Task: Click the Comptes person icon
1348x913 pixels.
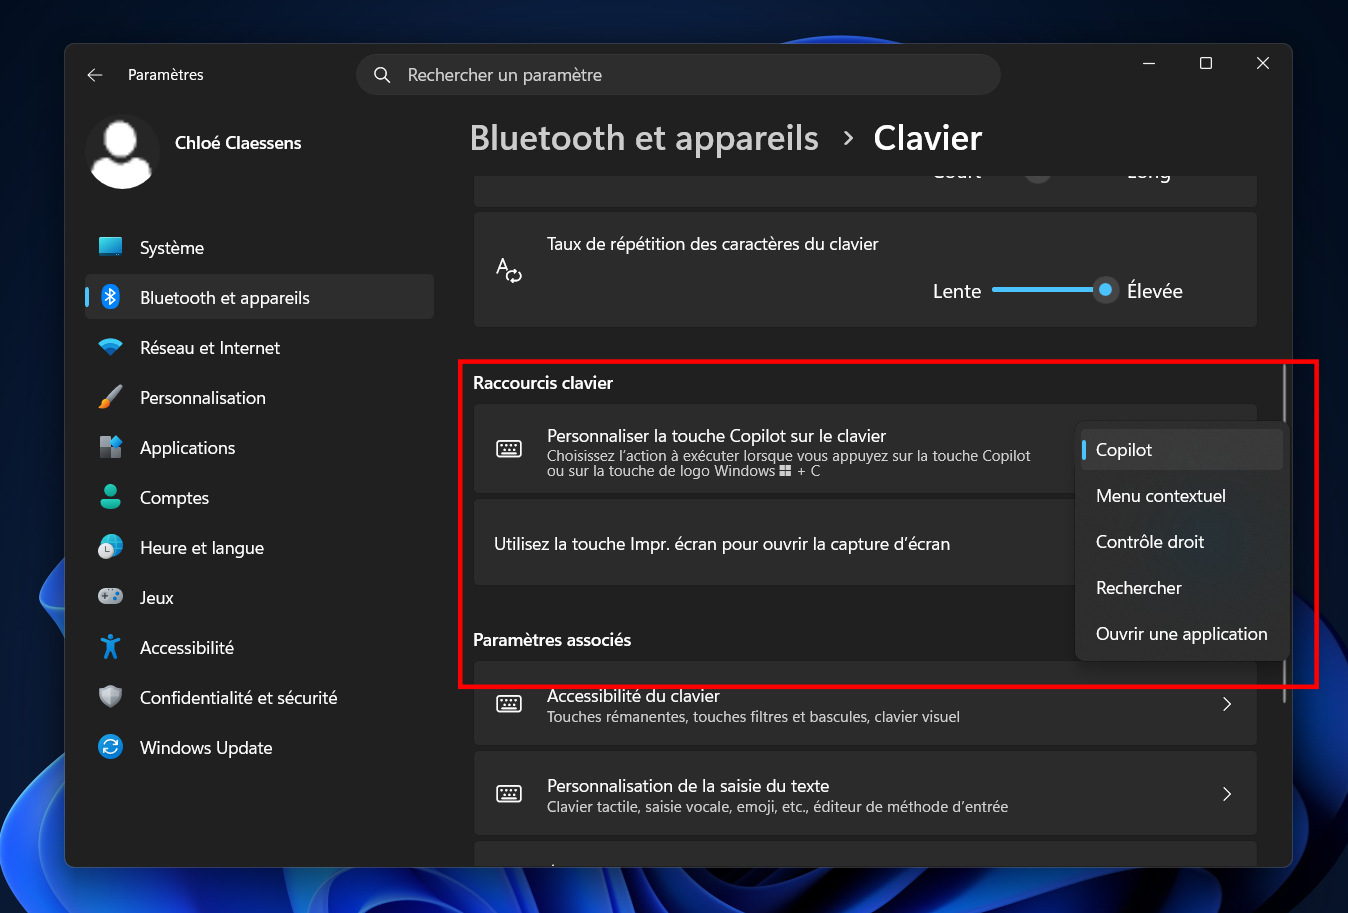Action: point(111,497)
